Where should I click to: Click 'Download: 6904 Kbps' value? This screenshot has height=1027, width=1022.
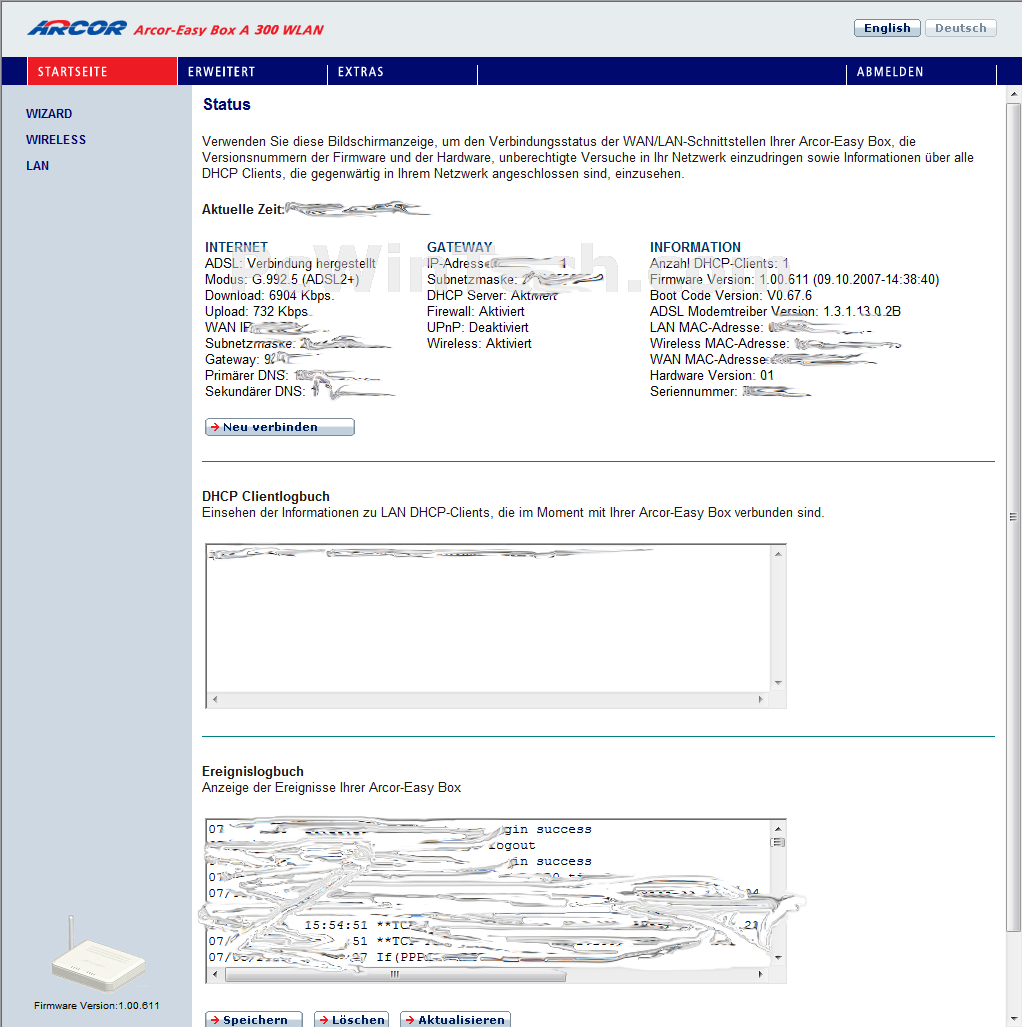click(x=270, y=295)
